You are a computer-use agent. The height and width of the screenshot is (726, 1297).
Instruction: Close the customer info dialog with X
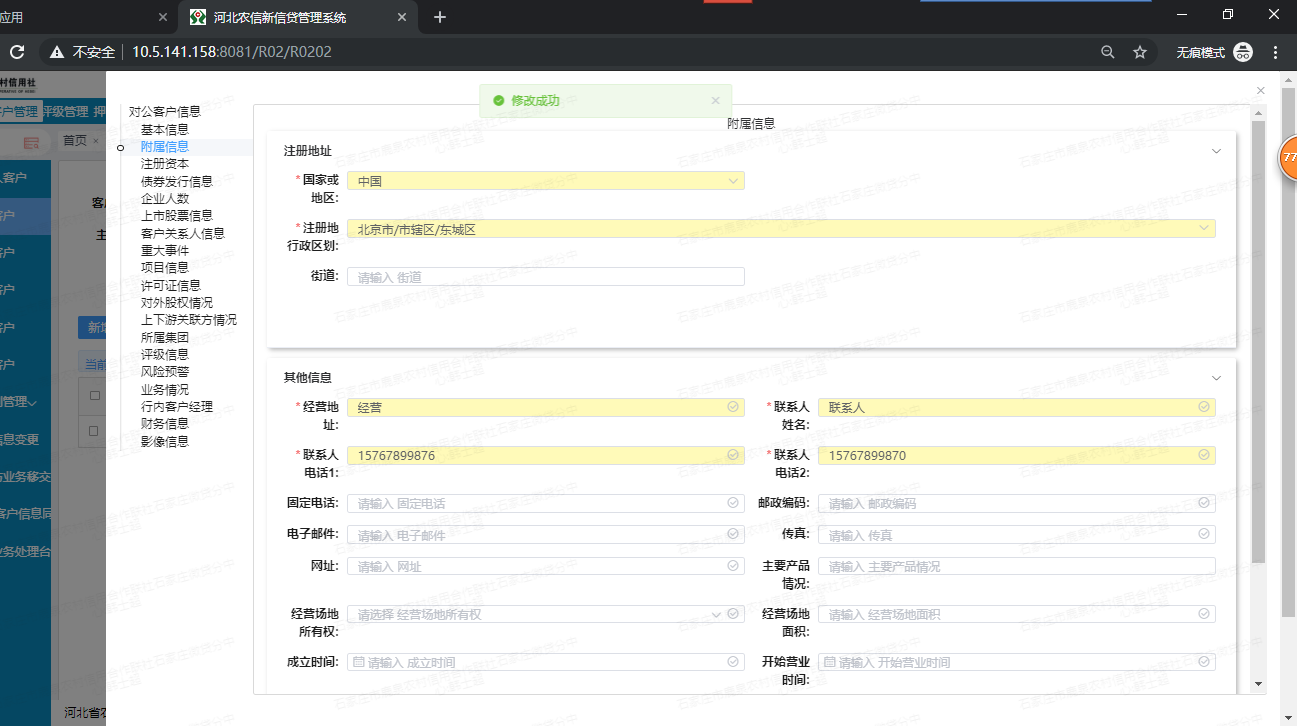(x=1260, y=91)
